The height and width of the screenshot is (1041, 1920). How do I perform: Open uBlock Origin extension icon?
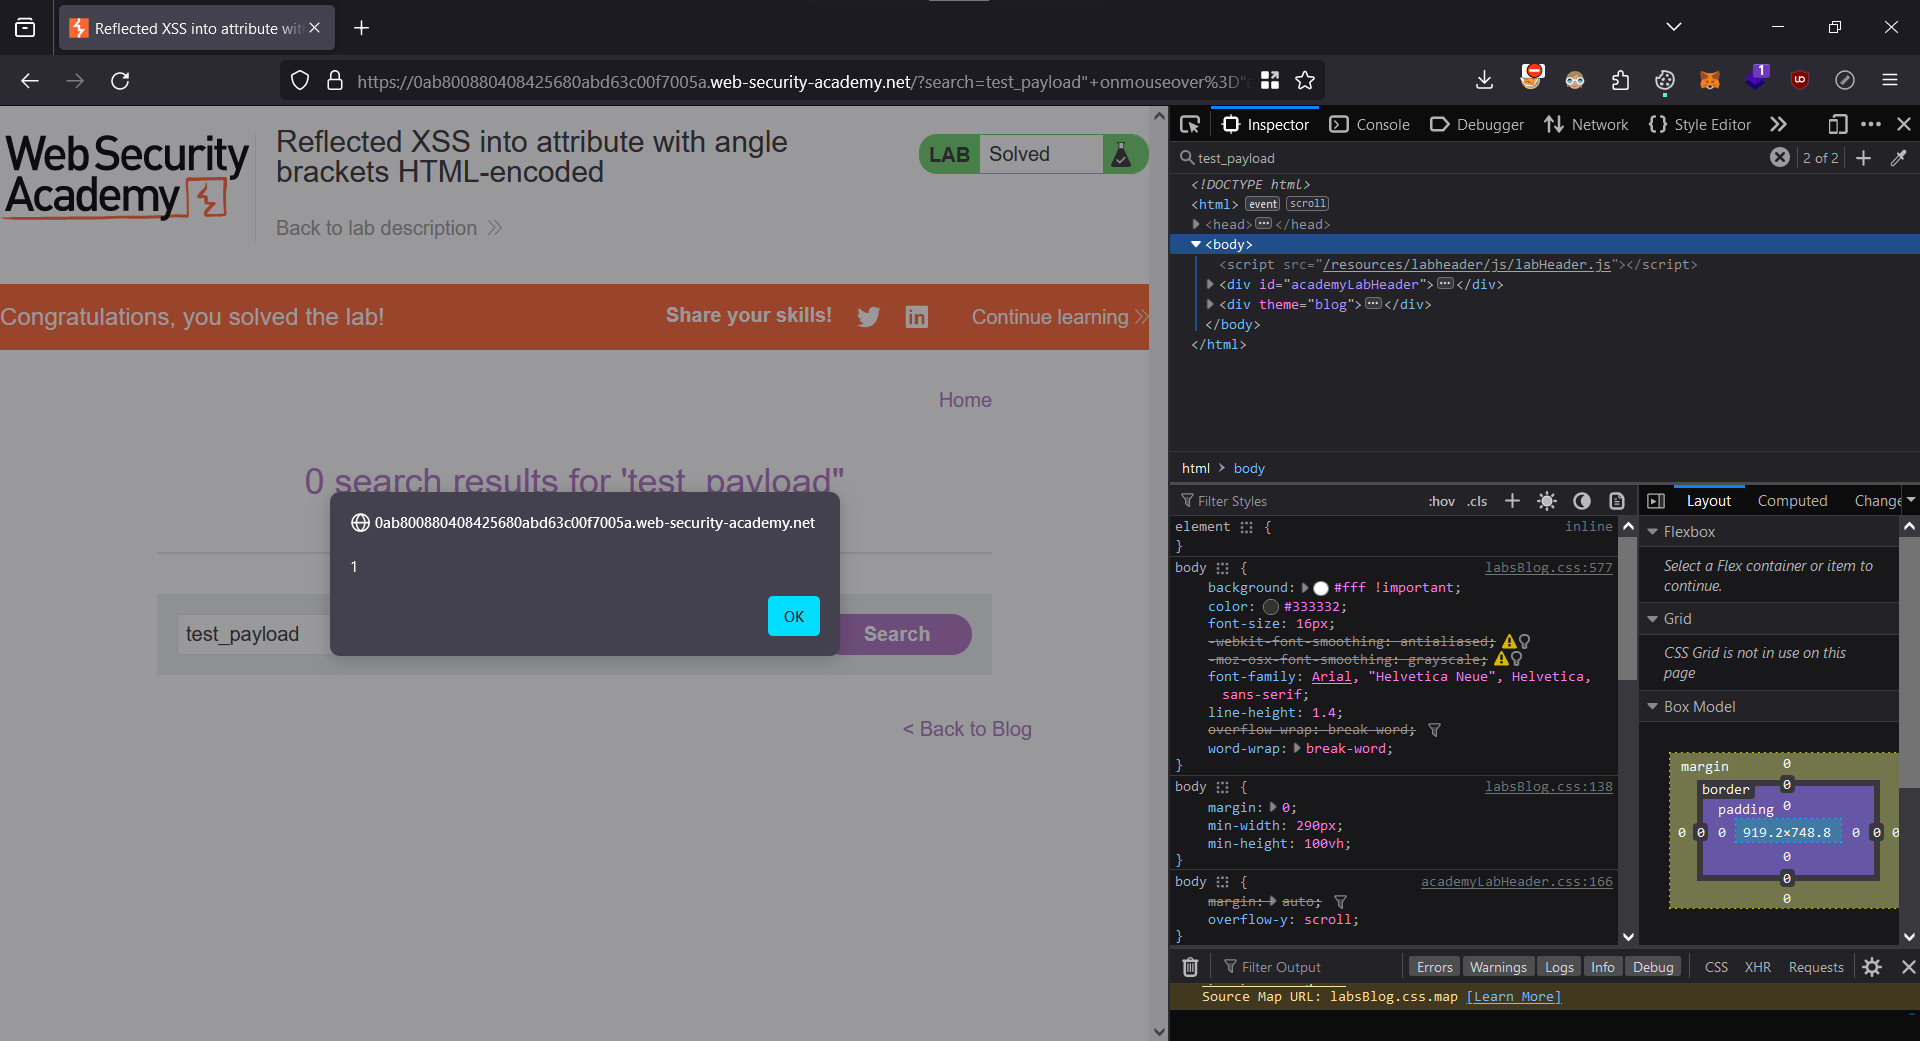pyautogui.click(x=1800, y=80)
